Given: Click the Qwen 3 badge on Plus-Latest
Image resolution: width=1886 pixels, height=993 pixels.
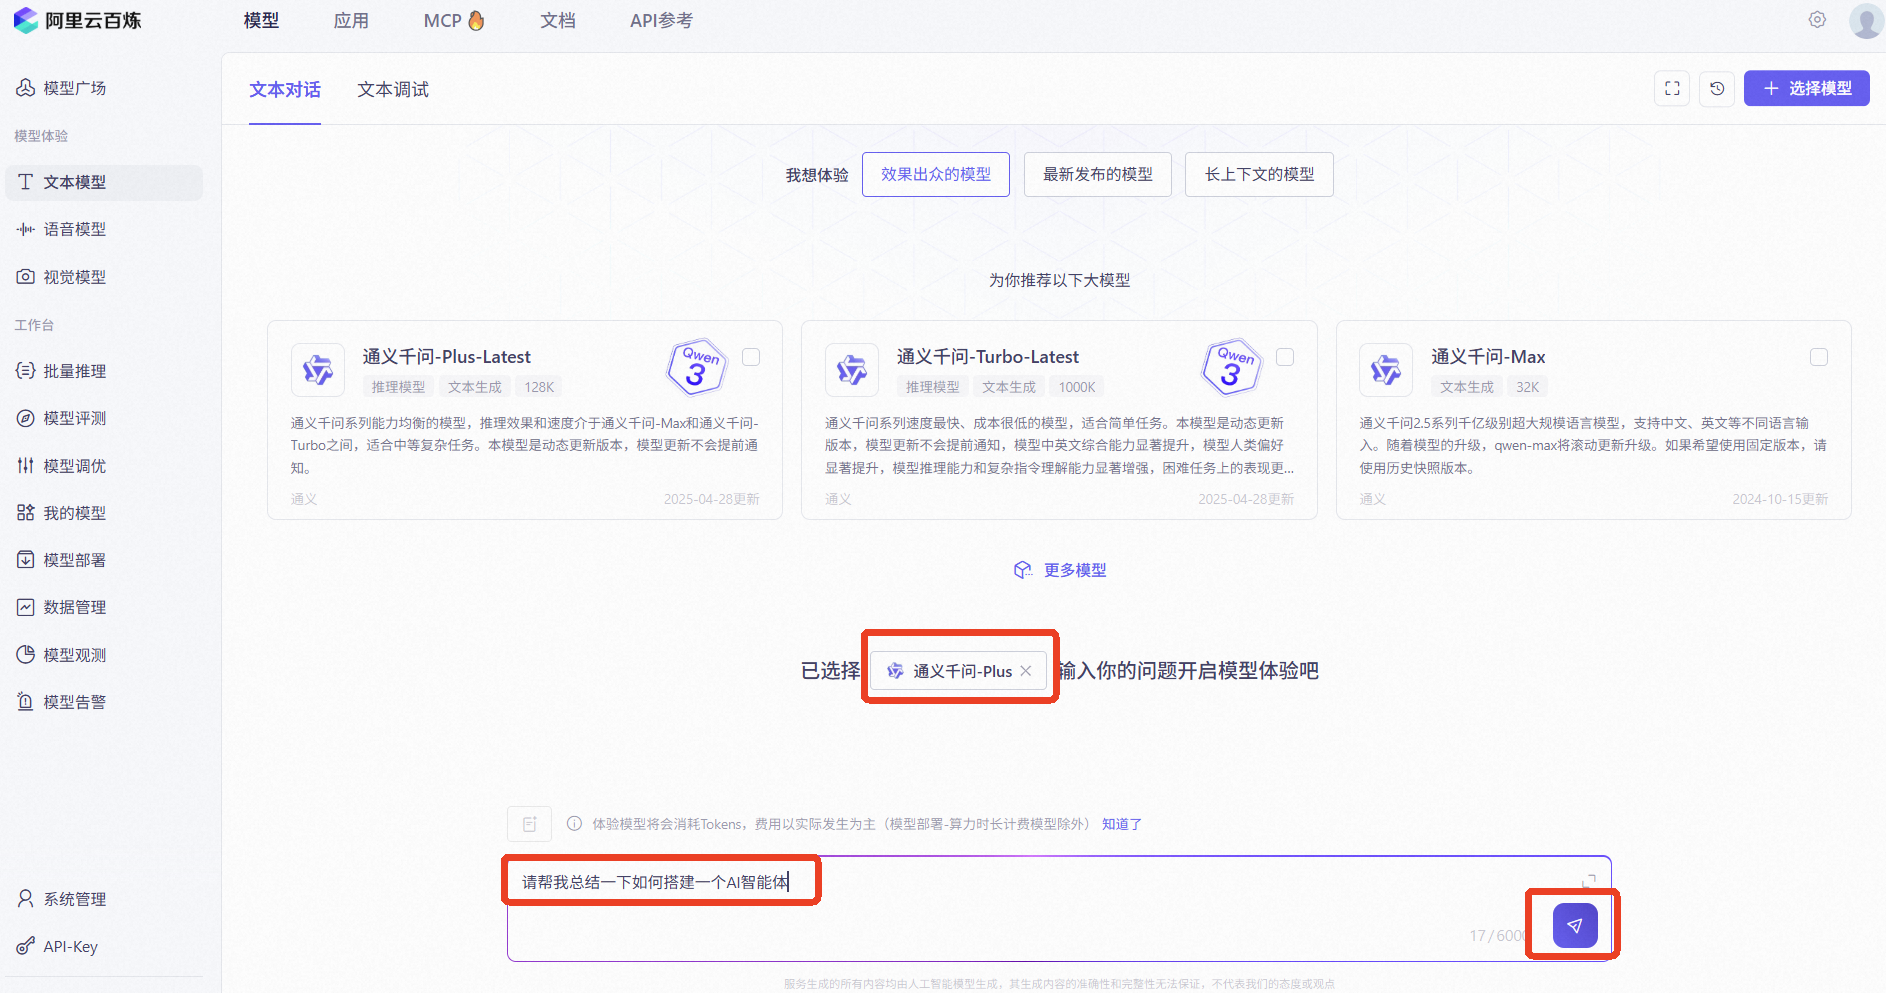Looking at the screenshot, I should [697, 368].
